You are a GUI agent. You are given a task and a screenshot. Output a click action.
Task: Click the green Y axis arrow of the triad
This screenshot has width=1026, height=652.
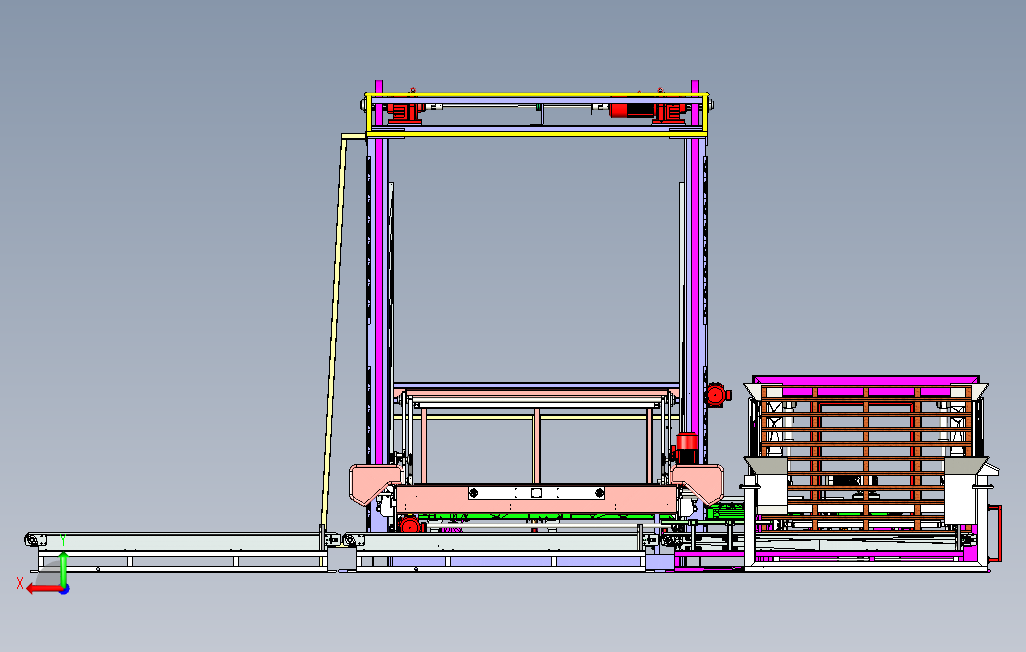[63, 568]
